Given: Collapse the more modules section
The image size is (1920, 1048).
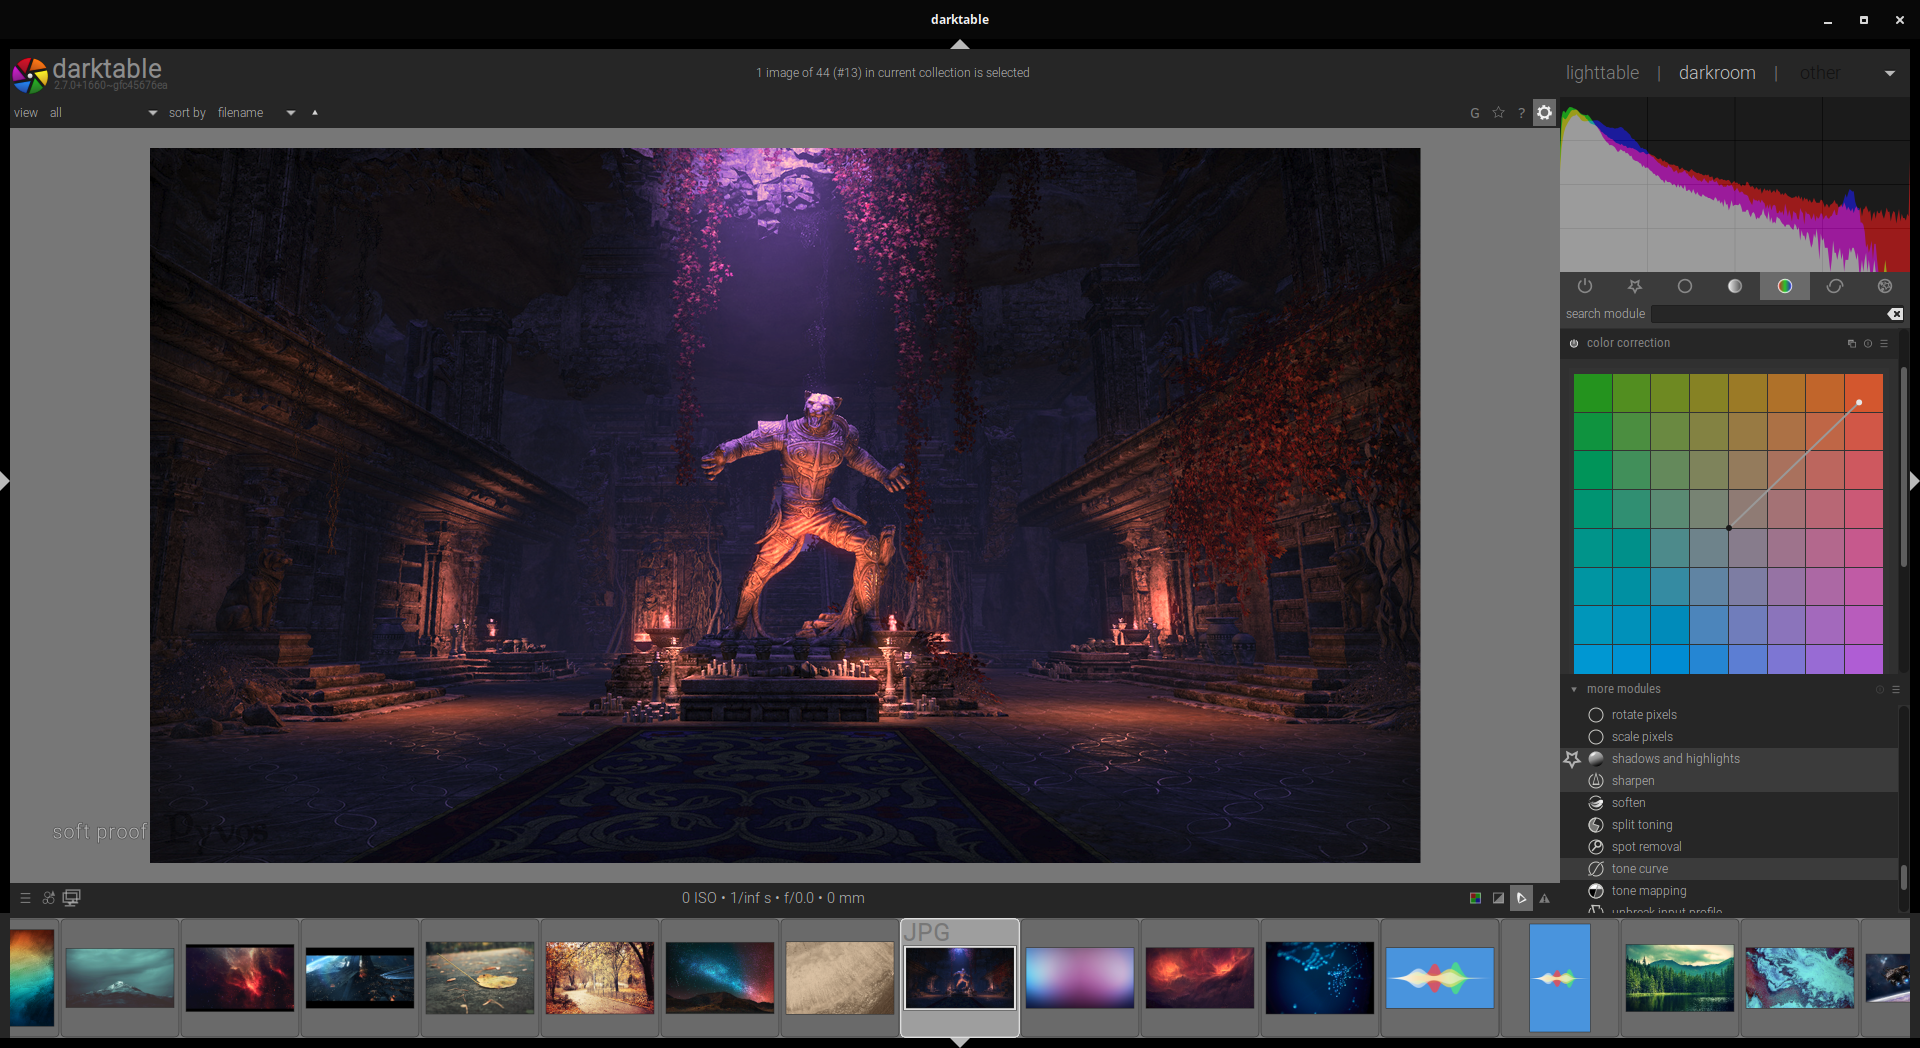Looking at the screenshot, I should pos(1574,689).
